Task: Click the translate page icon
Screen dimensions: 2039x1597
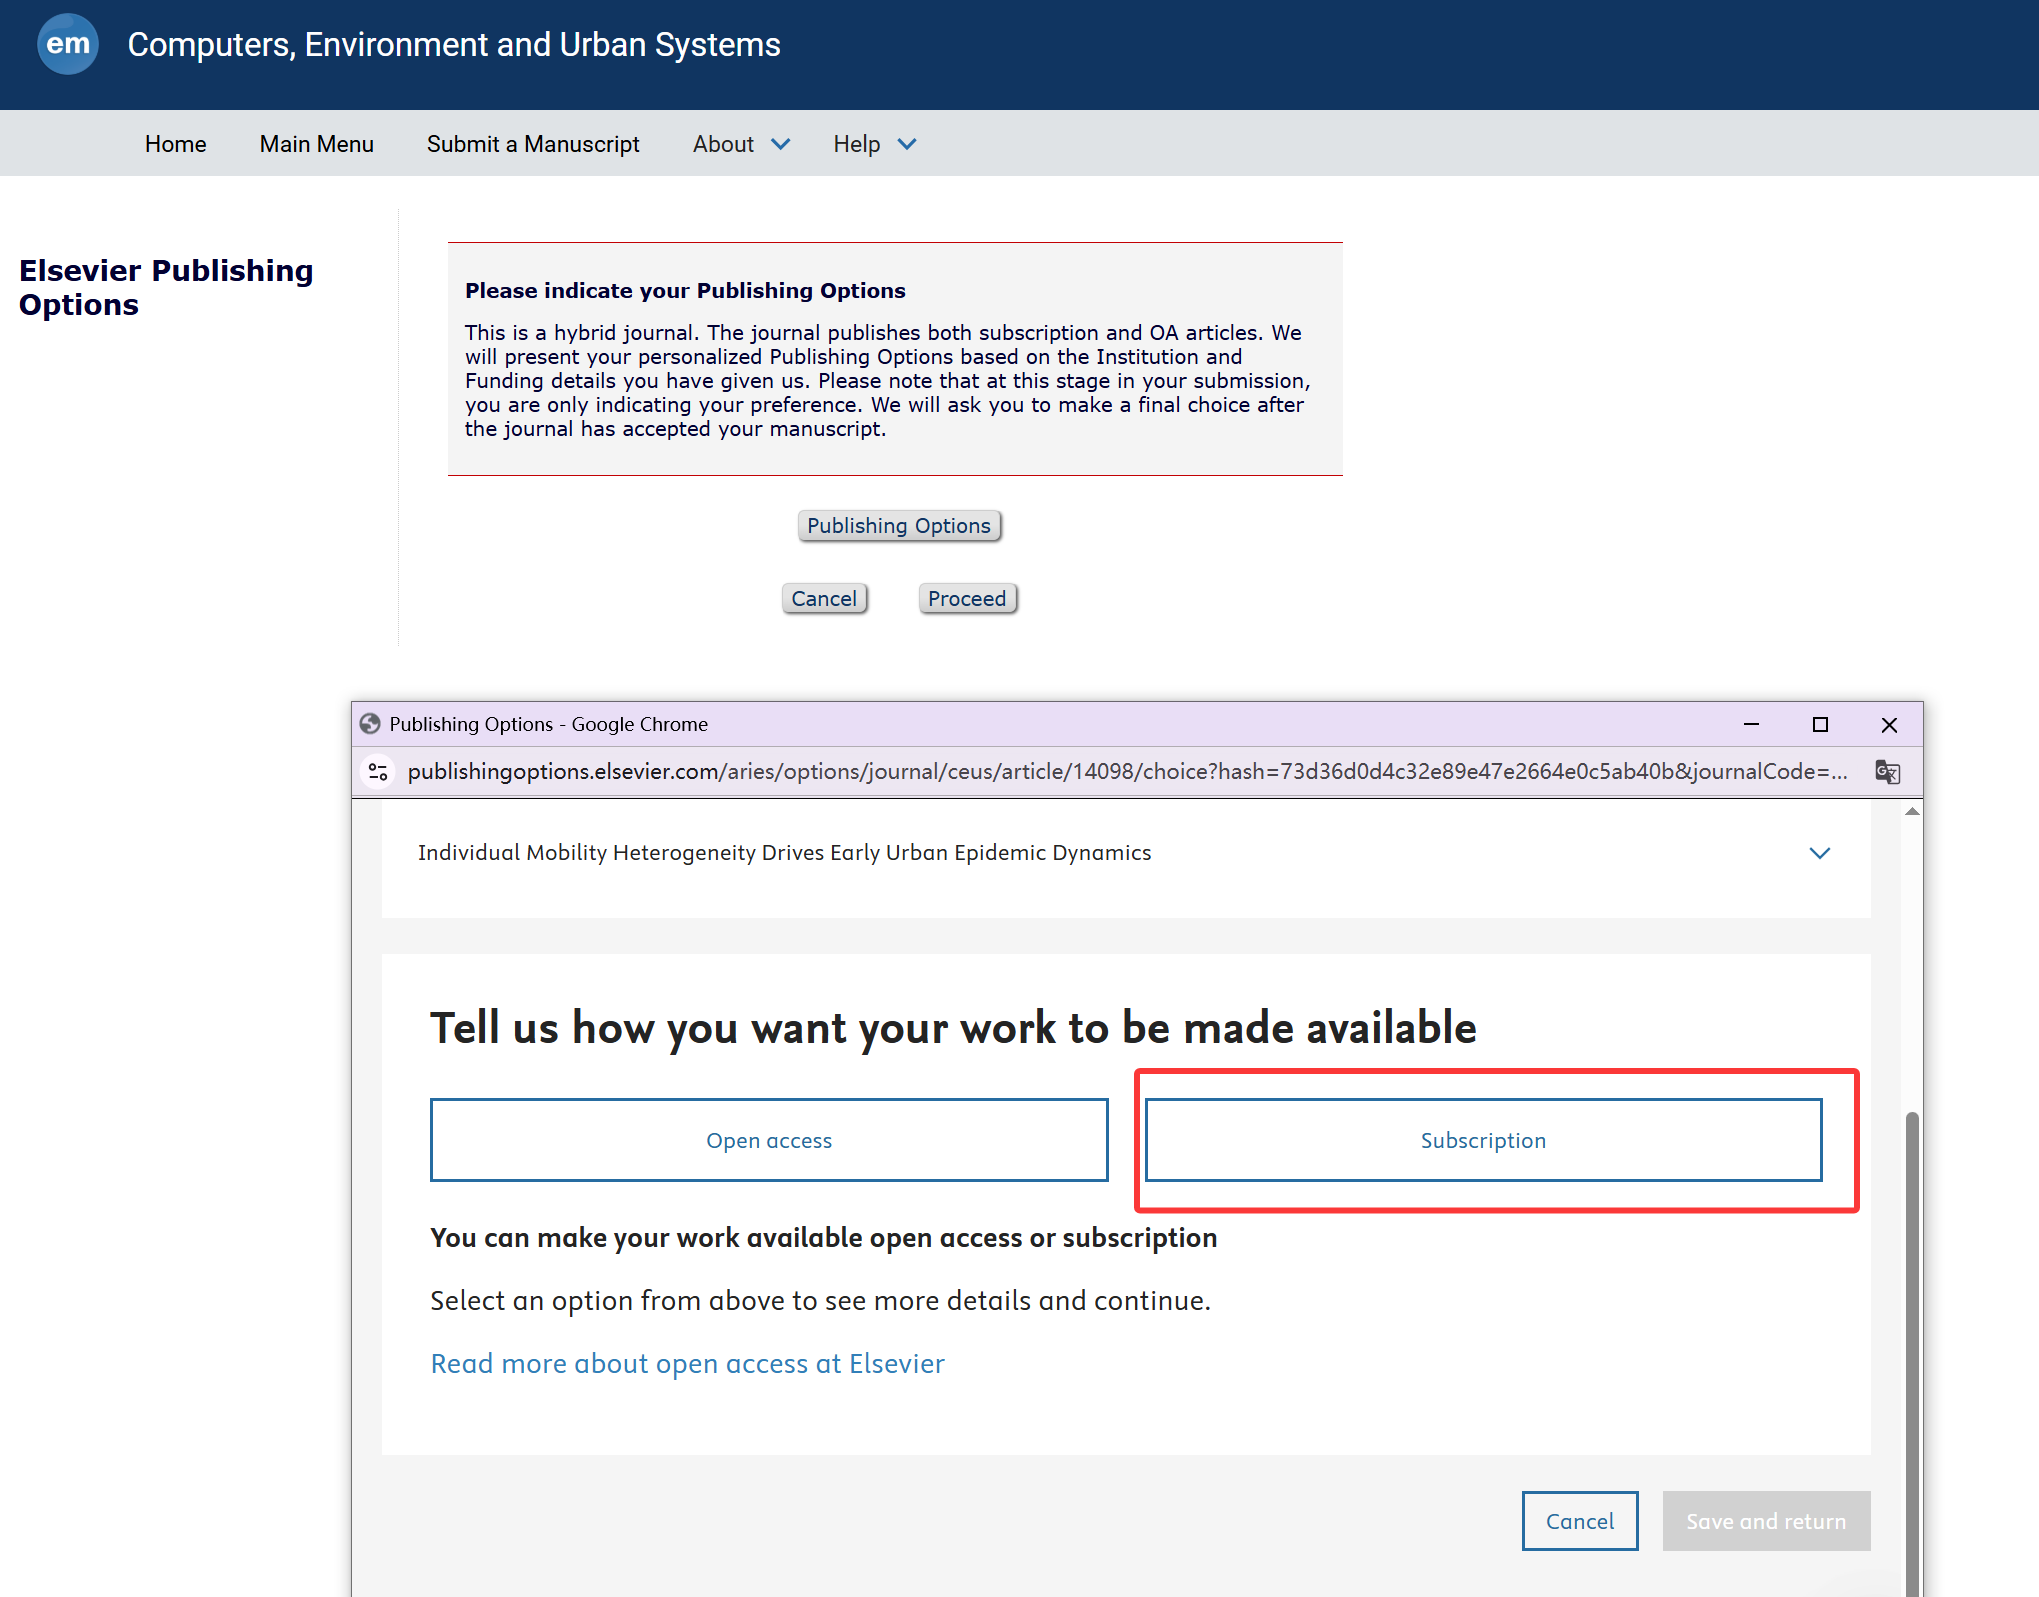Action: tap(1887, 772)
